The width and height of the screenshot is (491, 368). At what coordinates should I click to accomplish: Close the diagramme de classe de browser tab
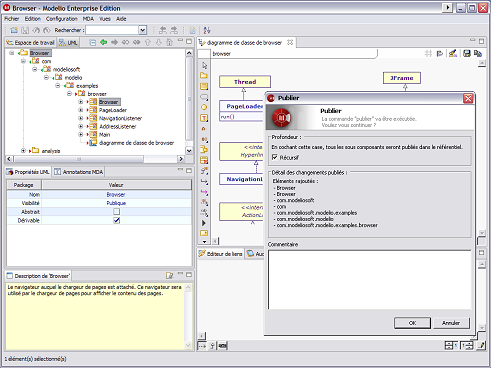click(x=290, y=42)
